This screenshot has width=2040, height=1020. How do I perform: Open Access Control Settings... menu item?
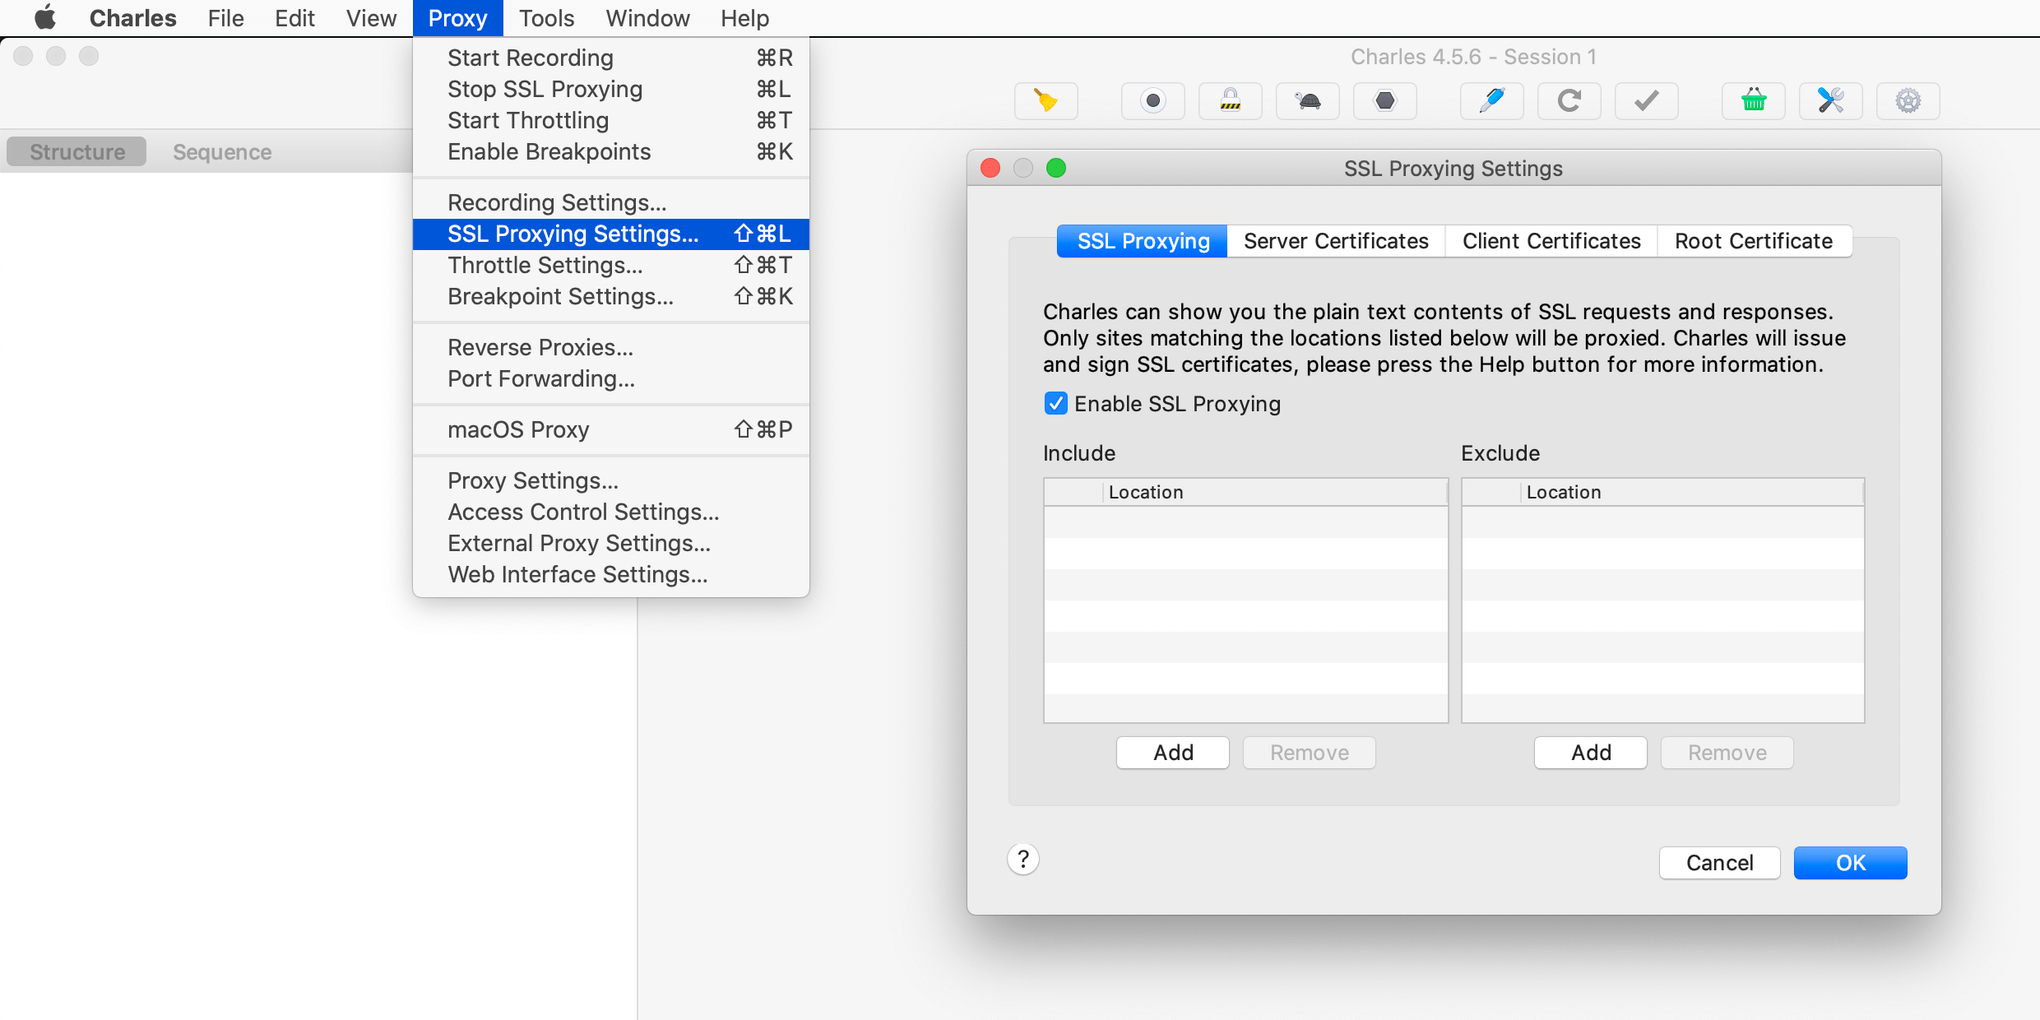(x=611, y=512)
